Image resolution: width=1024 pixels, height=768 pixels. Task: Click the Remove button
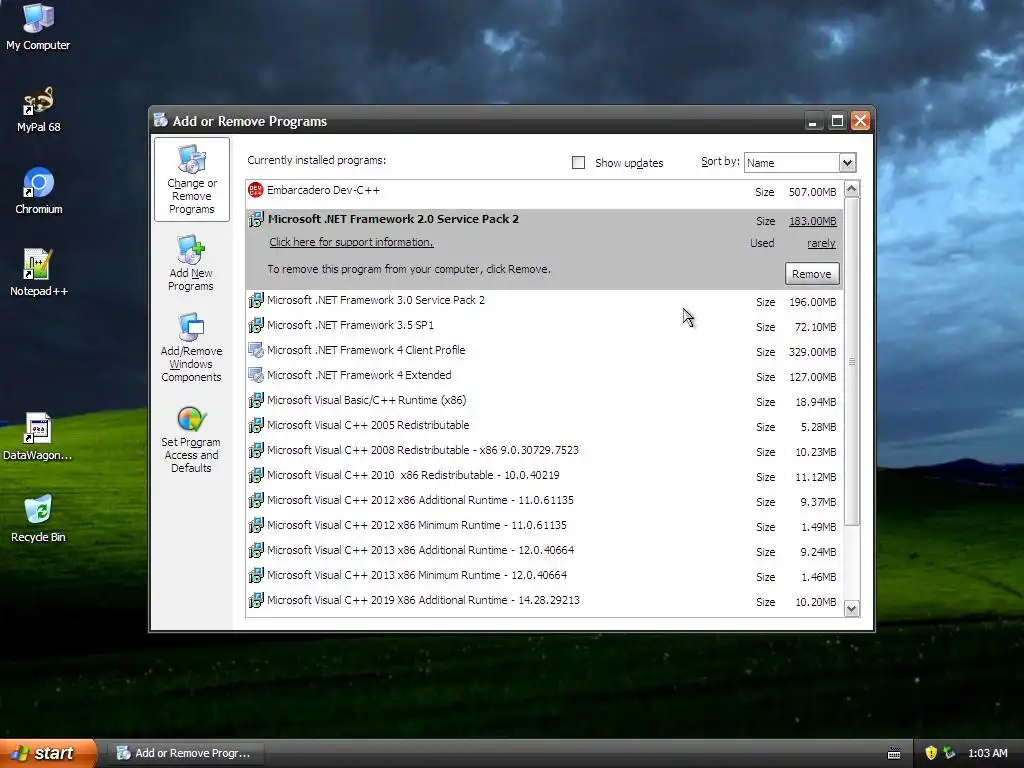812,274
